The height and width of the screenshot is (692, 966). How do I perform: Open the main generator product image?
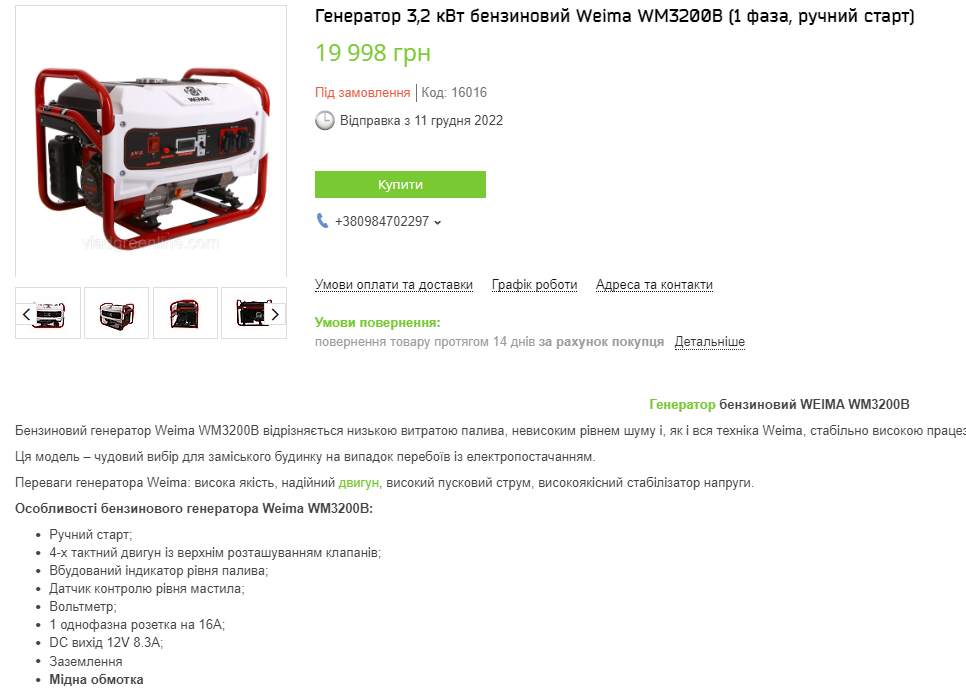tap(151, 141)
